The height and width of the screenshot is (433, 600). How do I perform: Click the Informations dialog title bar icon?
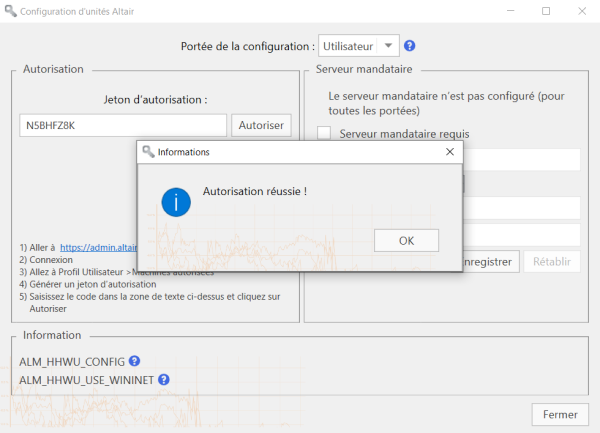(x=148, y=152)
